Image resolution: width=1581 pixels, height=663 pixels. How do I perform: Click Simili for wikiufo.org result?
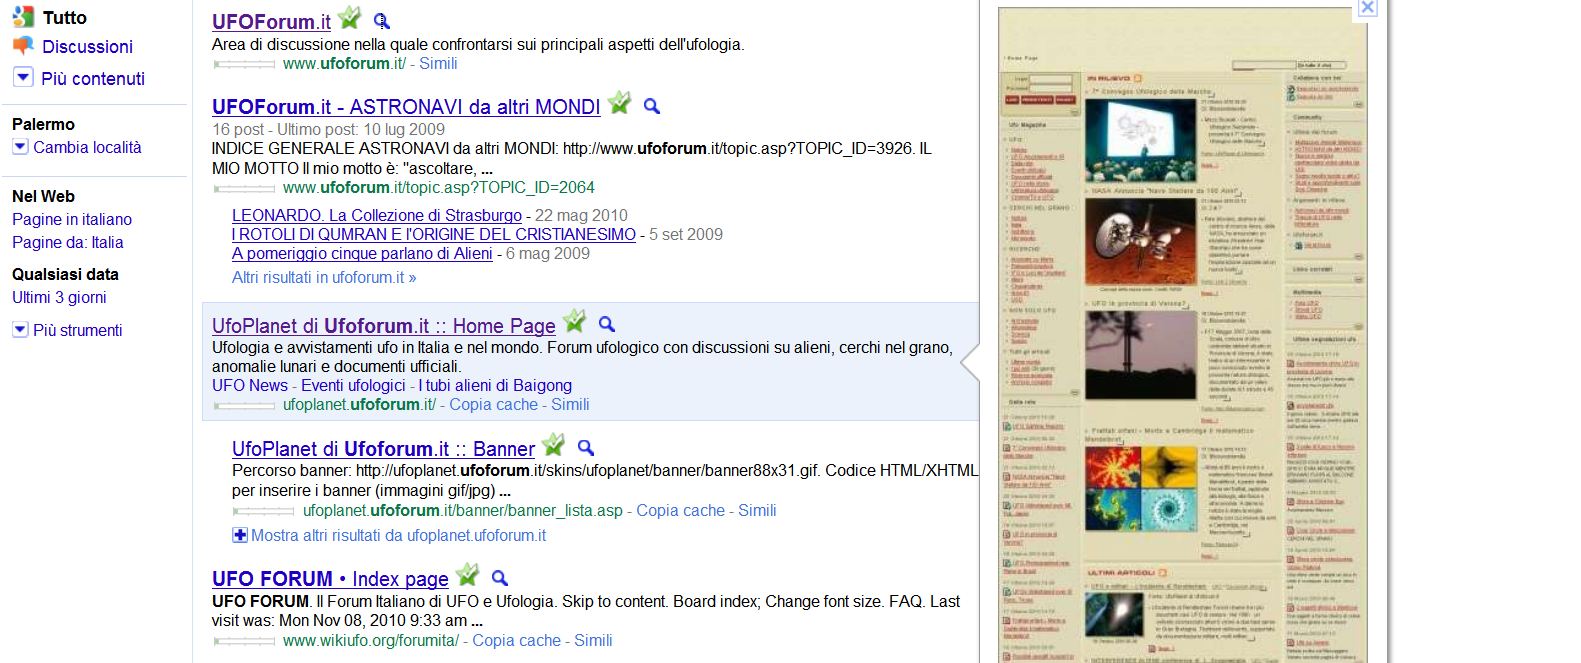tap(593, 640)
